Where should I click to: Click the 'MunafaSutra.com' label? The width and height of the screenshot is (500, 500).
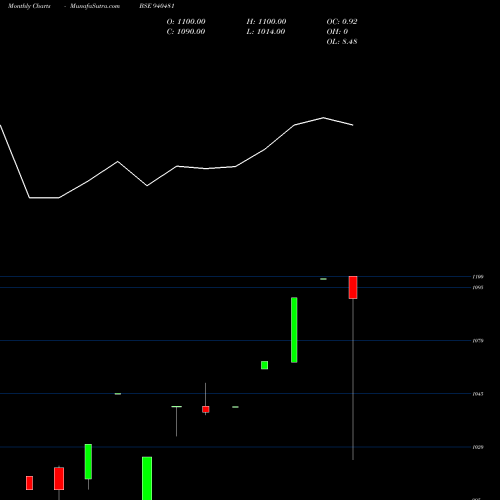click(x=95, y=6)
